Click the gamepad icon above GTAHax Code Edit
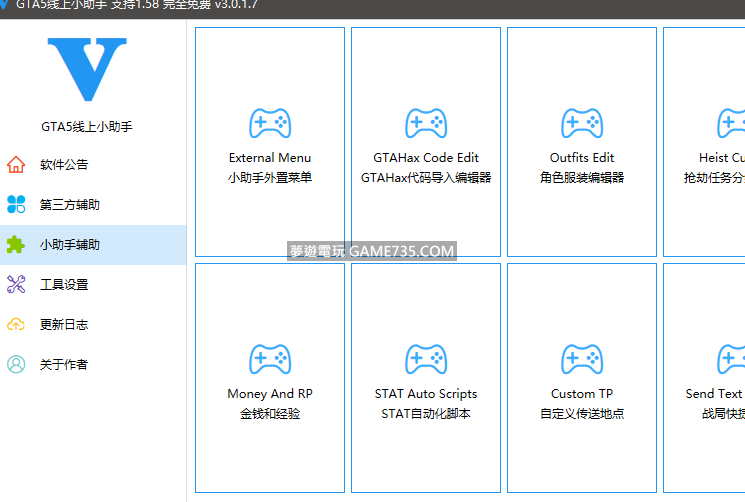 (x=425, y=124)
